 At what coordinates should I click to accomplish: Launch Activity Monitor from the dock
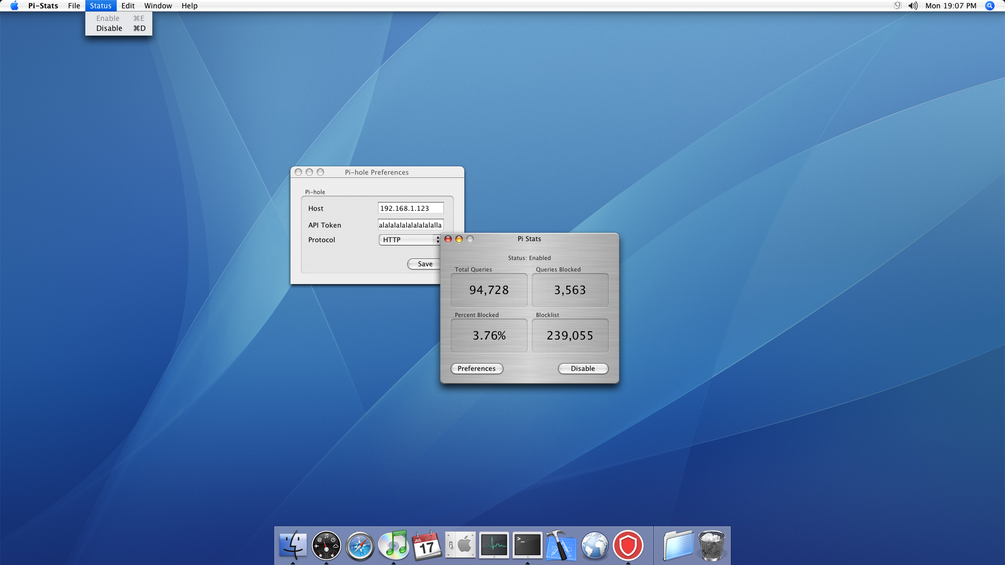pyautogui.click(x=494, y=545)
